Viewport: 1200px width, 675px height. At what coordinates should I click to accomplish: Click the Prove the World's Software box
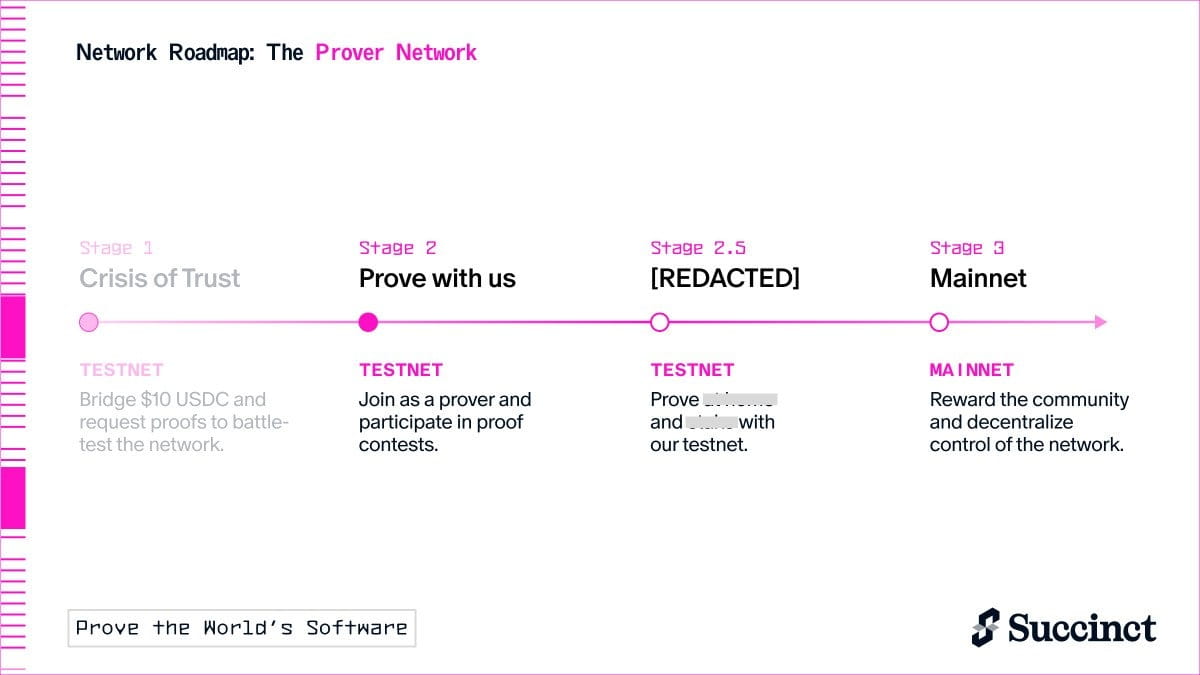pos(242,628)
